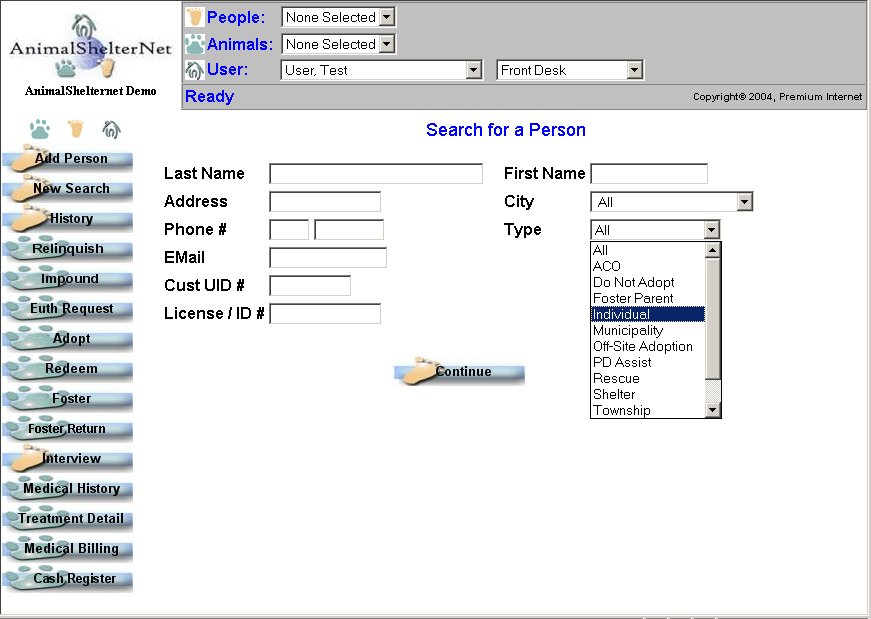Select Individual in the Type list

(x=647, y=314)
